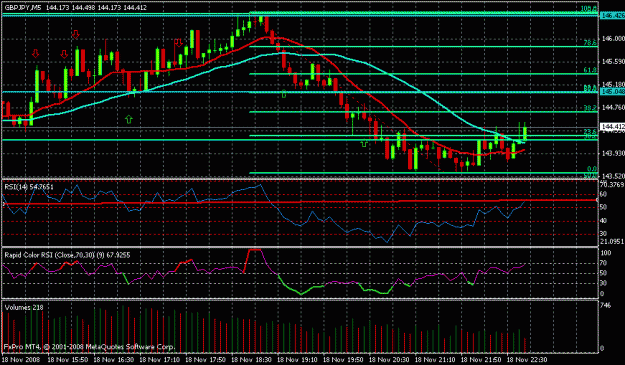This screenshot has height=365, width=625.
Task: Click the 746 volume scale maximum
Action: tap(605, 305)
